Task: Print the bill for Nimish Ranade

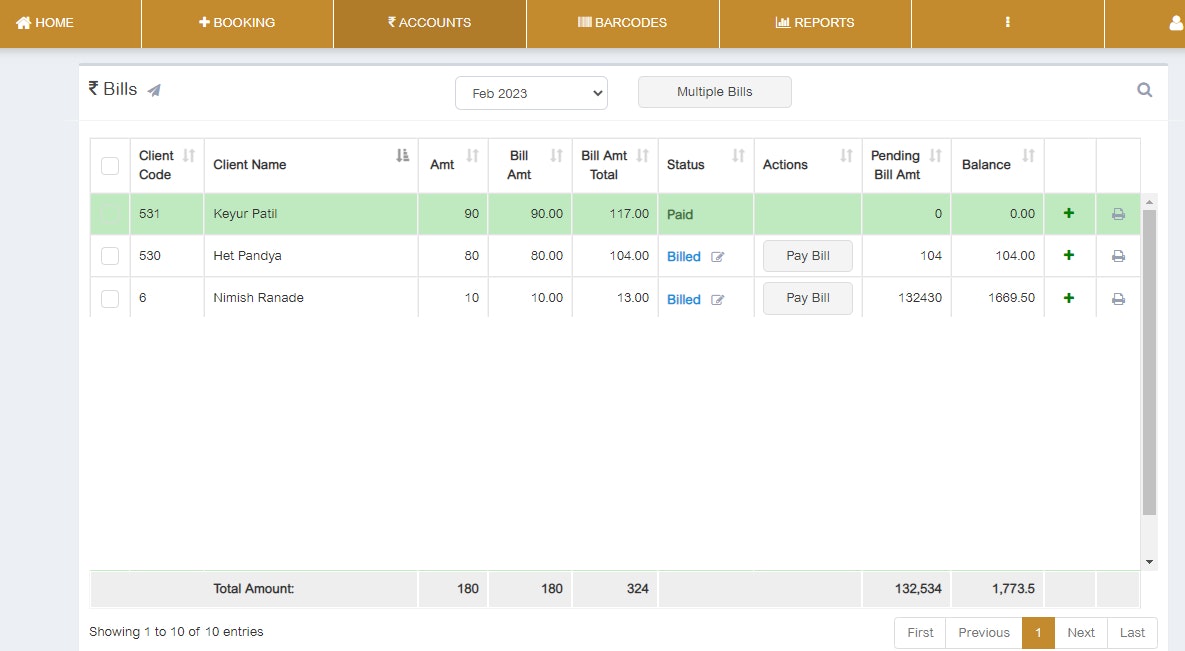Action: click(x=1118, y=299)
